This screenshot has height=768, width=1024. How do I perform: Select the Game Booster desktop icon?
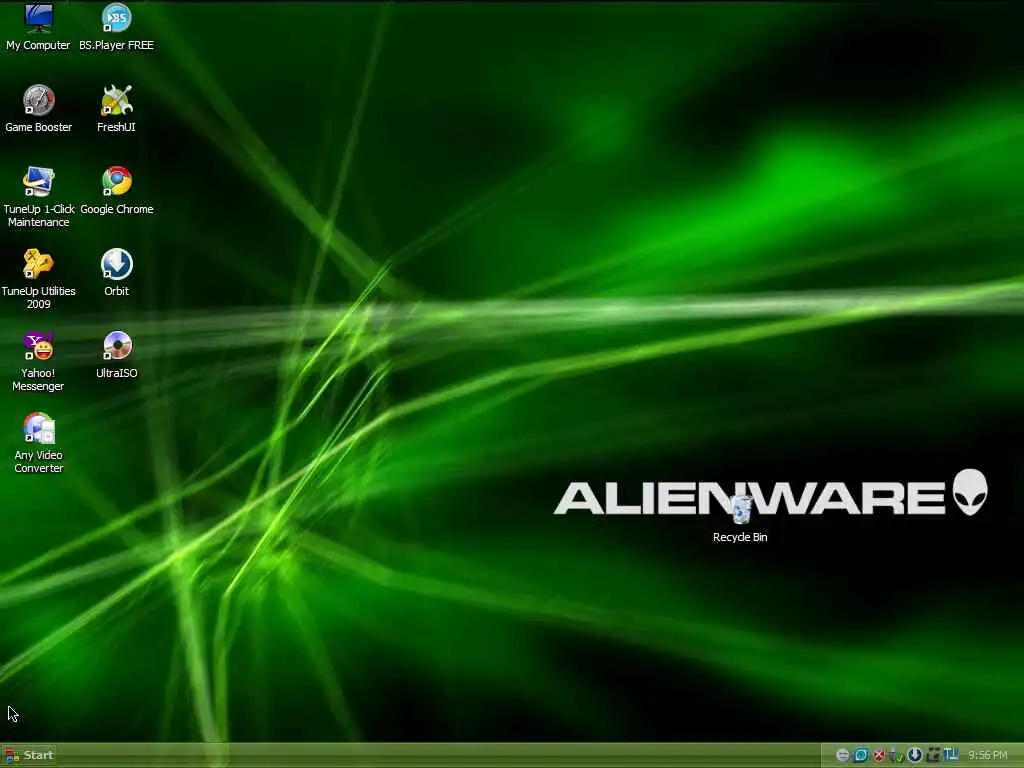39,108
